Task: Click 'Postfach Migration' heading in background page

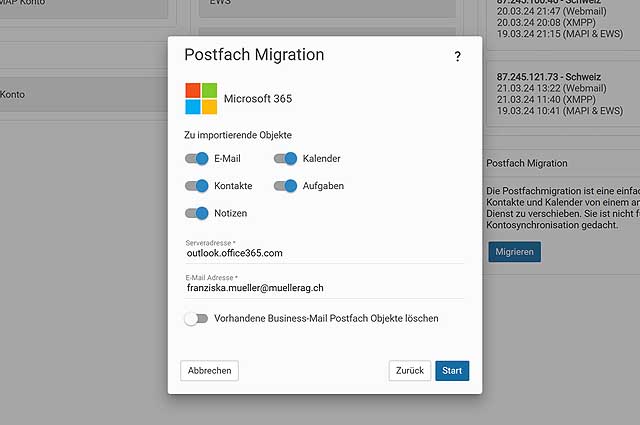Action: click(527, 163)
